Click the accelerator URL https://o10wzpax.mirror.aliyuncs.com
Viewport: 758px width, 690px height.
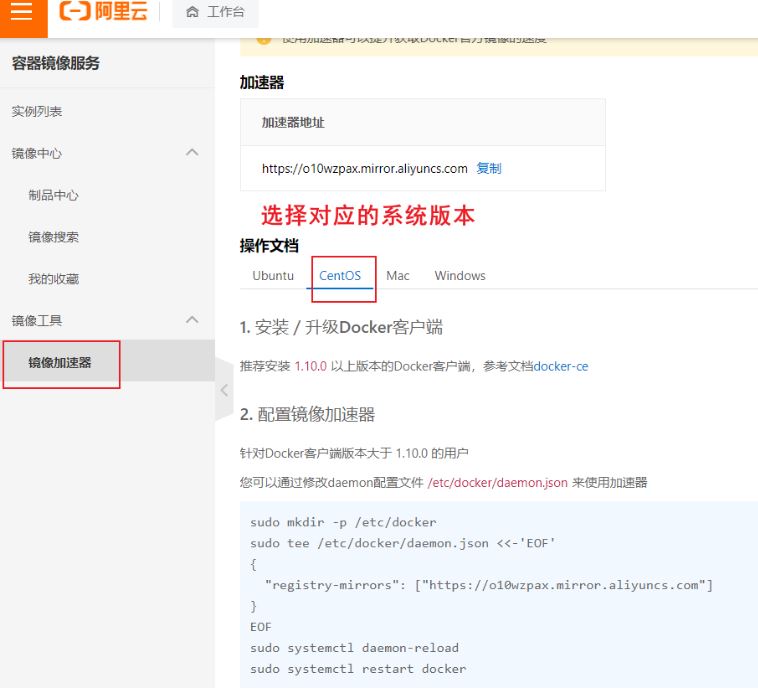click(x=364, y=168)
